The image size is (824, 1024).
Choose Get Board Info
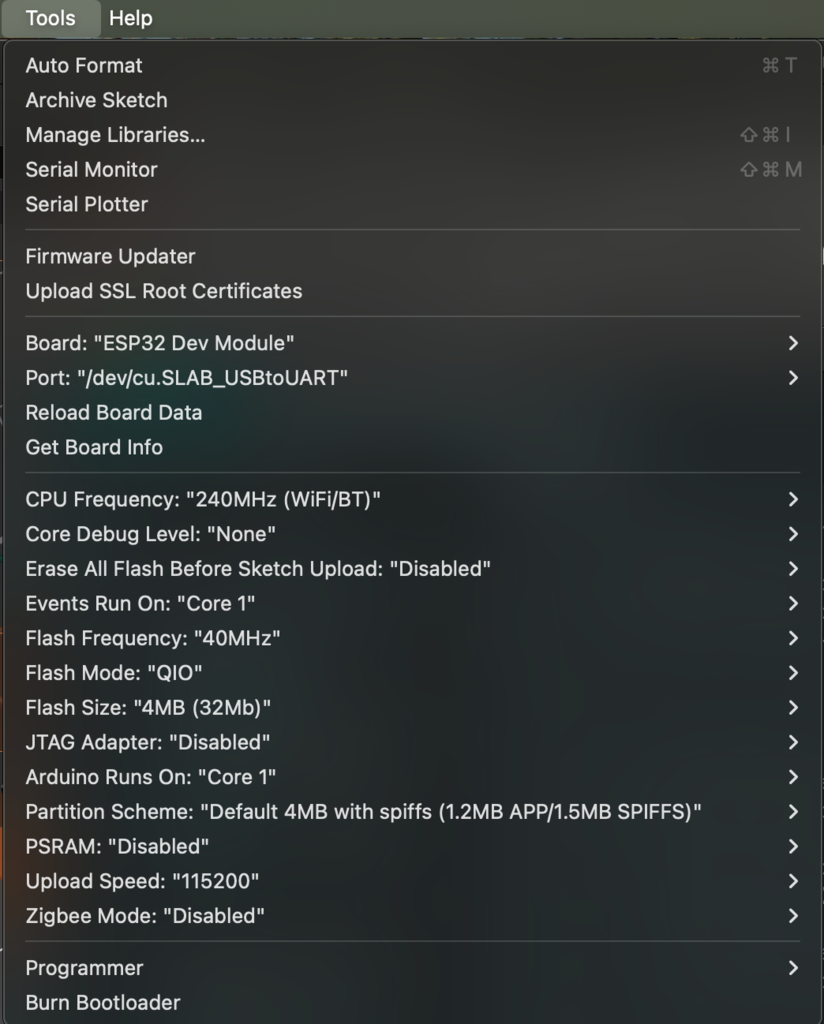point(94,447)
